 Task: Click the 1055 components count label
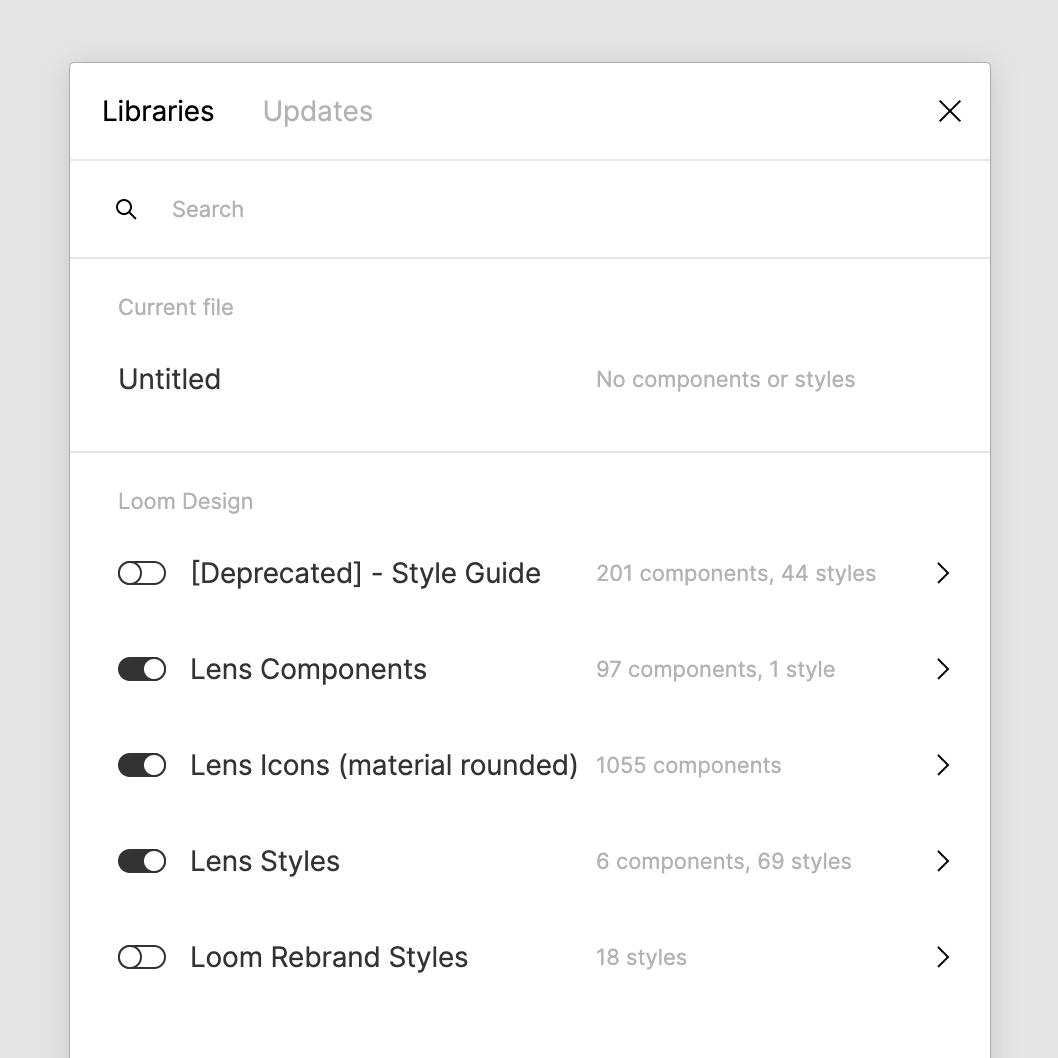point(688,765)
